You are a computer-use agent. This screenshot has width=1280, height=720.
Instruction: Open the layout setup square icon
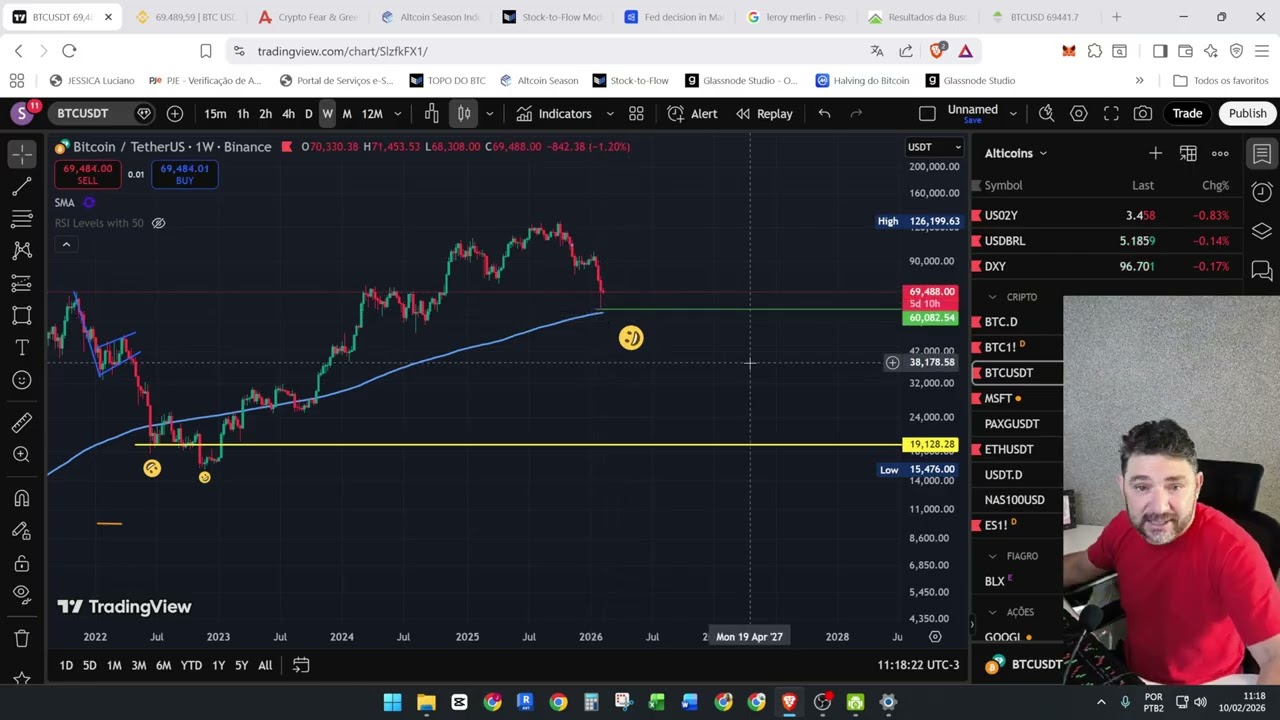pos(927,113)
